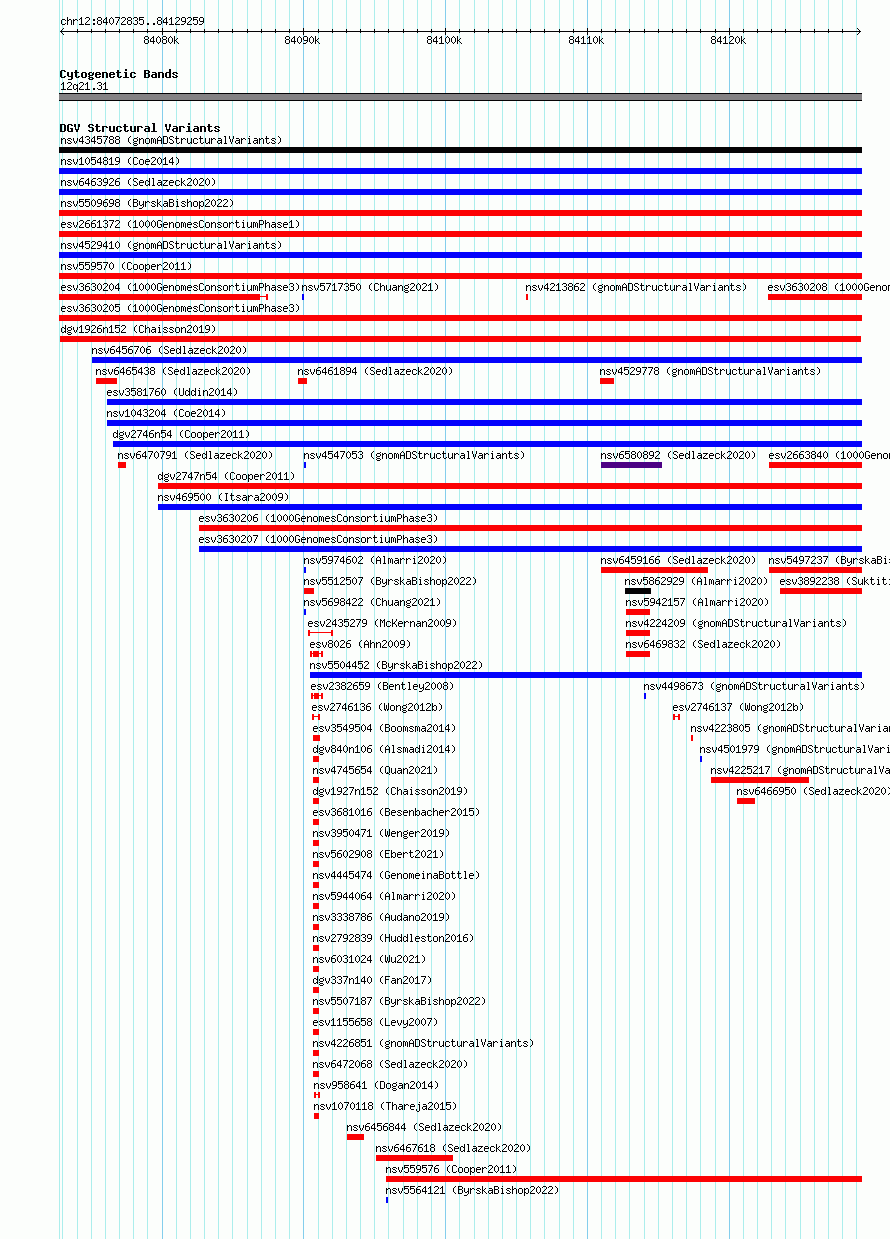Click nsv4745654 (Quan2021) label
Screen dimensions: 890x1239
(375, 770)
